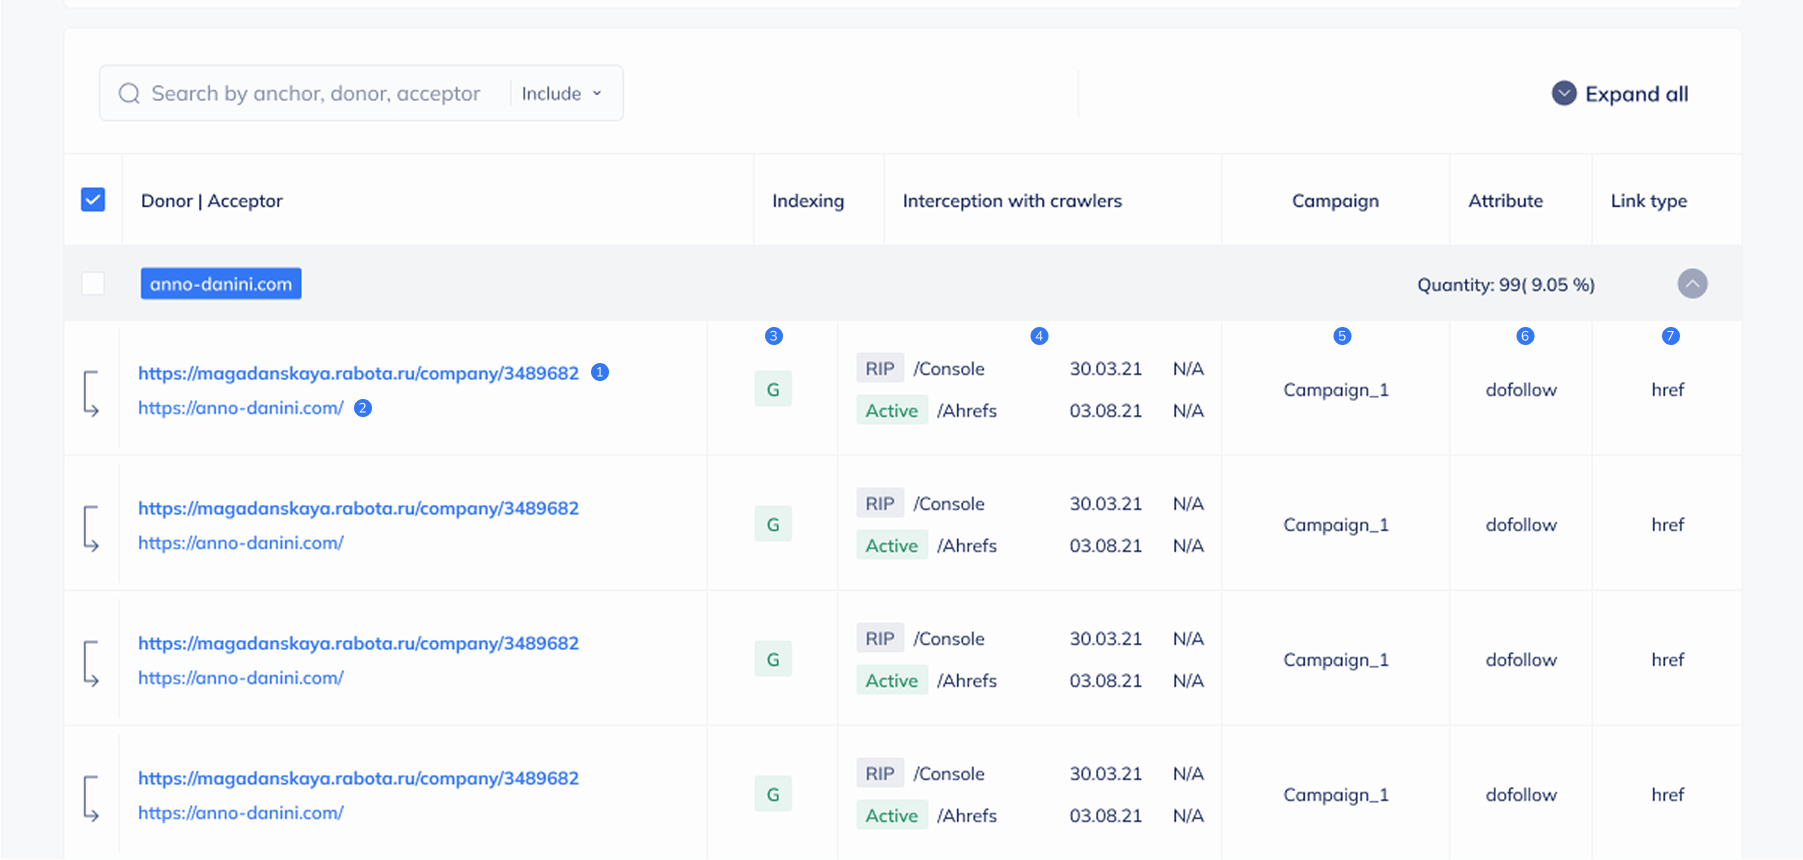The height and width of the screenshot is (860, 1803).
Task: Open second row anno-danini.com acceptor link
Action: tap(241, 543)
